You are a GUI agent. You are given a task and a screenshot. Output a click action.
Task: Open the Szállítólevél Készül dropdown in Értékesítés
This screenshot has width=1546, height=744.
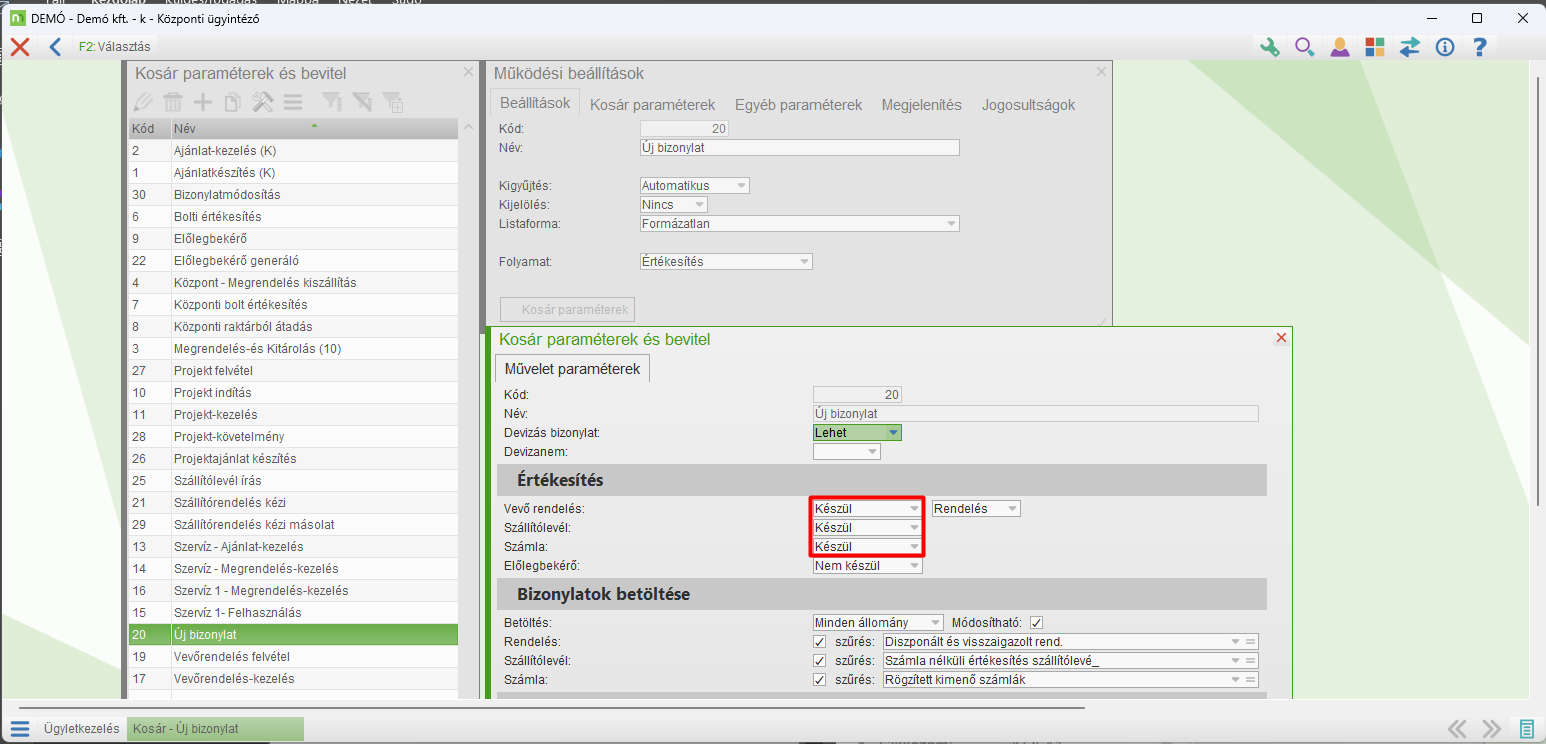pyautogui.click(x=867, y=527)
